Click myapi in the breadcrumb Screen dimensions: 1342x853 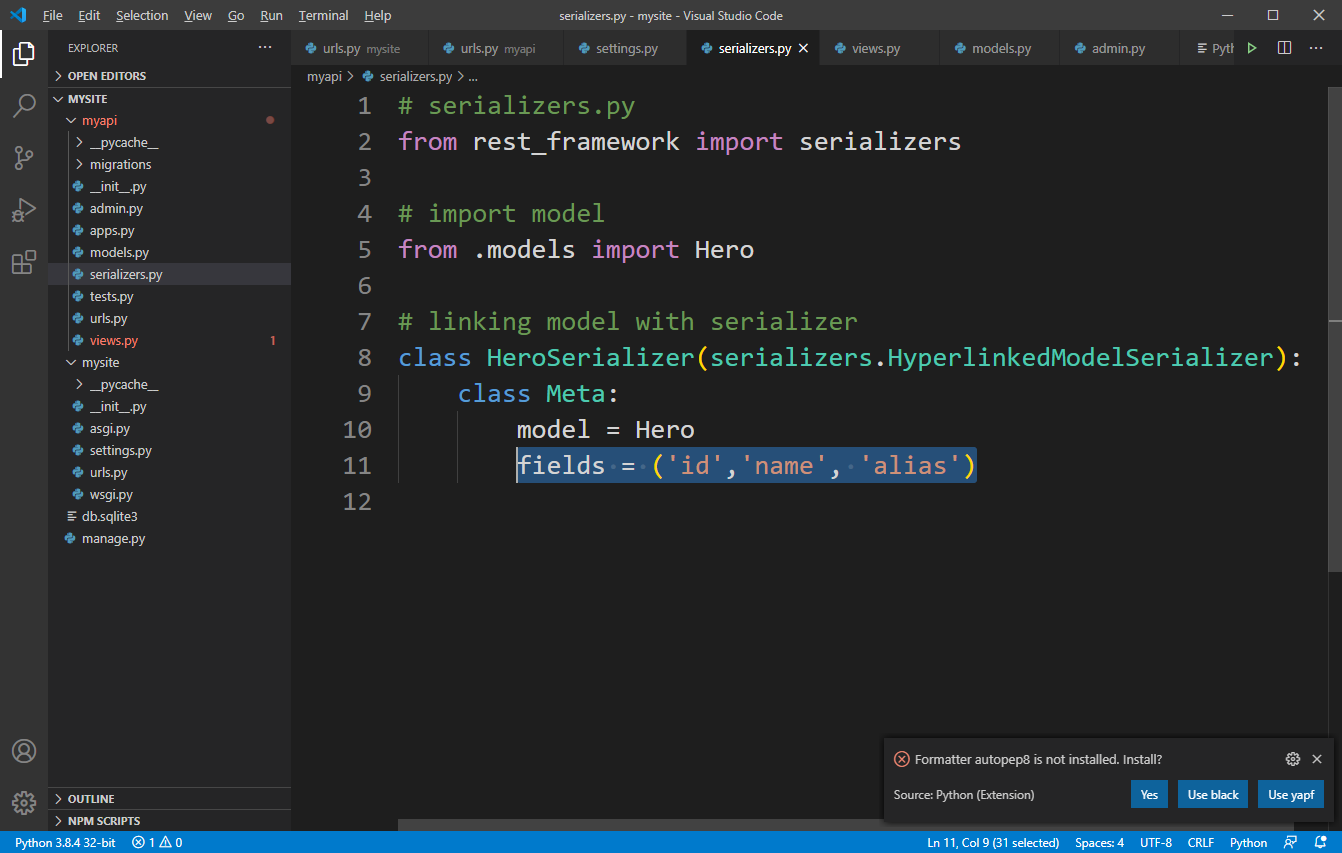[x=324, y=76]
